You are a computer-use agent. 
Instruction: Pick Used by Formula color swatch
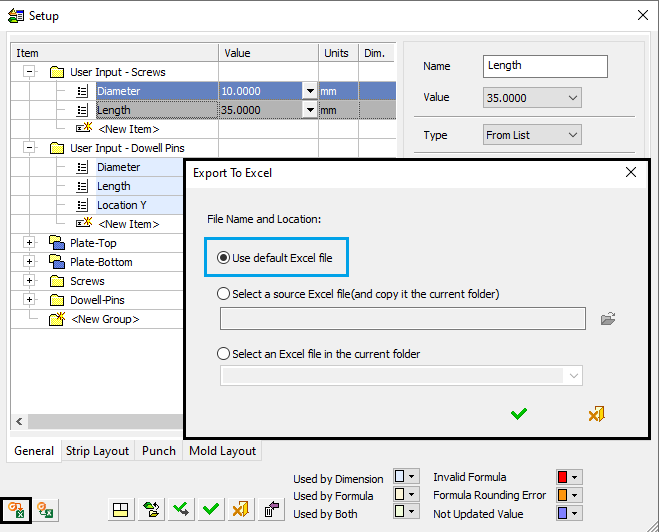(x=406, y=494)
